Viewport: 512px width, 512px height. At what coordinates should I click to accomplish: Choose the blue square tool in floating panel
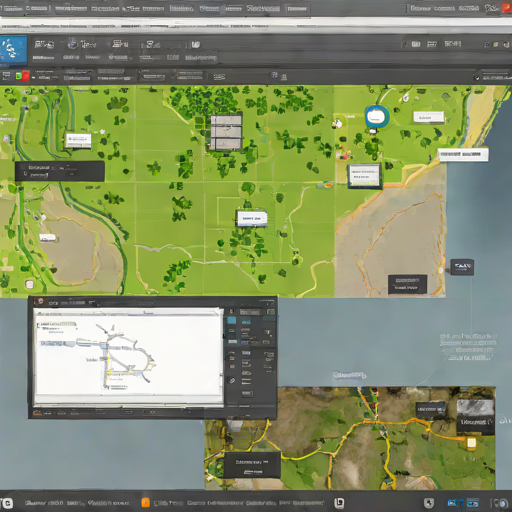pyautogui.click(x=231, y=321)
